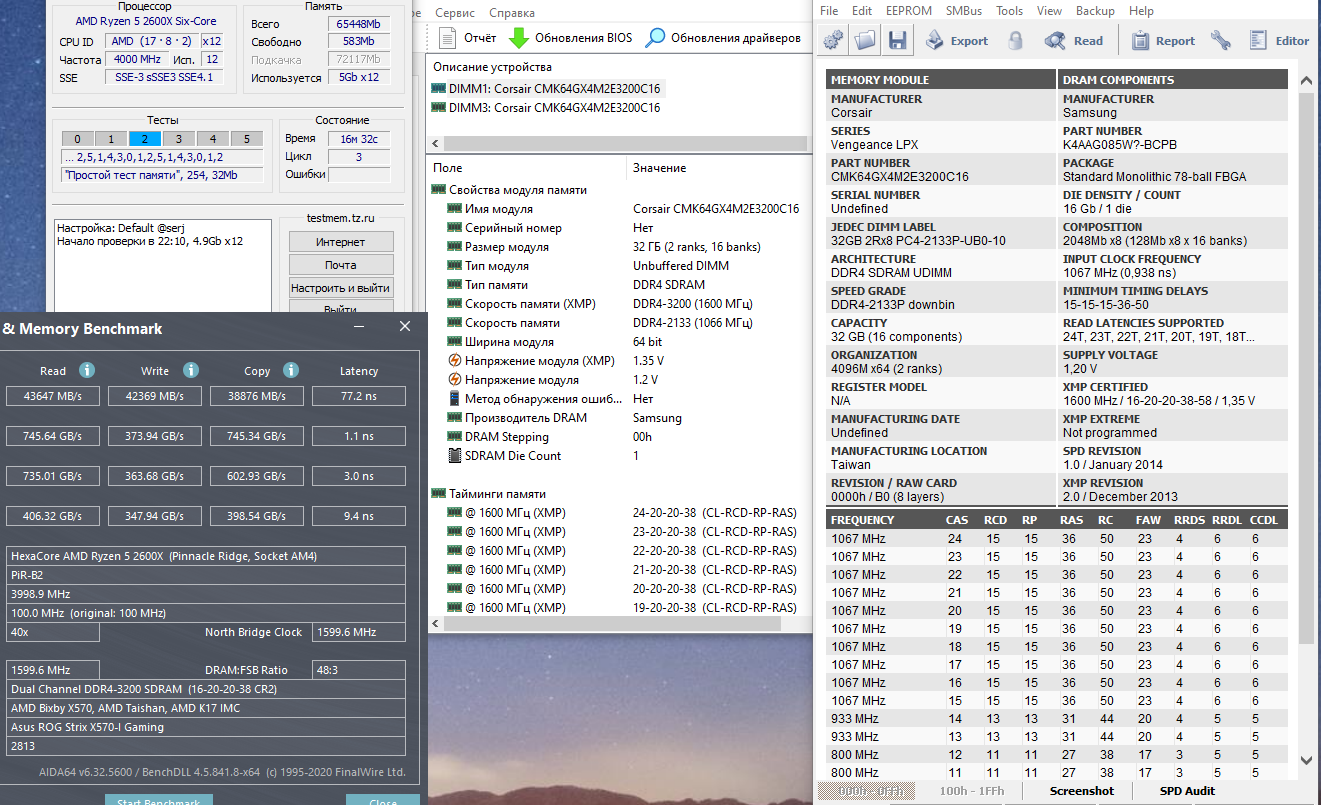Click the Отчёт report icon in AIDA64
This screenshot has height=805, width=1321.
click(447, 38)
